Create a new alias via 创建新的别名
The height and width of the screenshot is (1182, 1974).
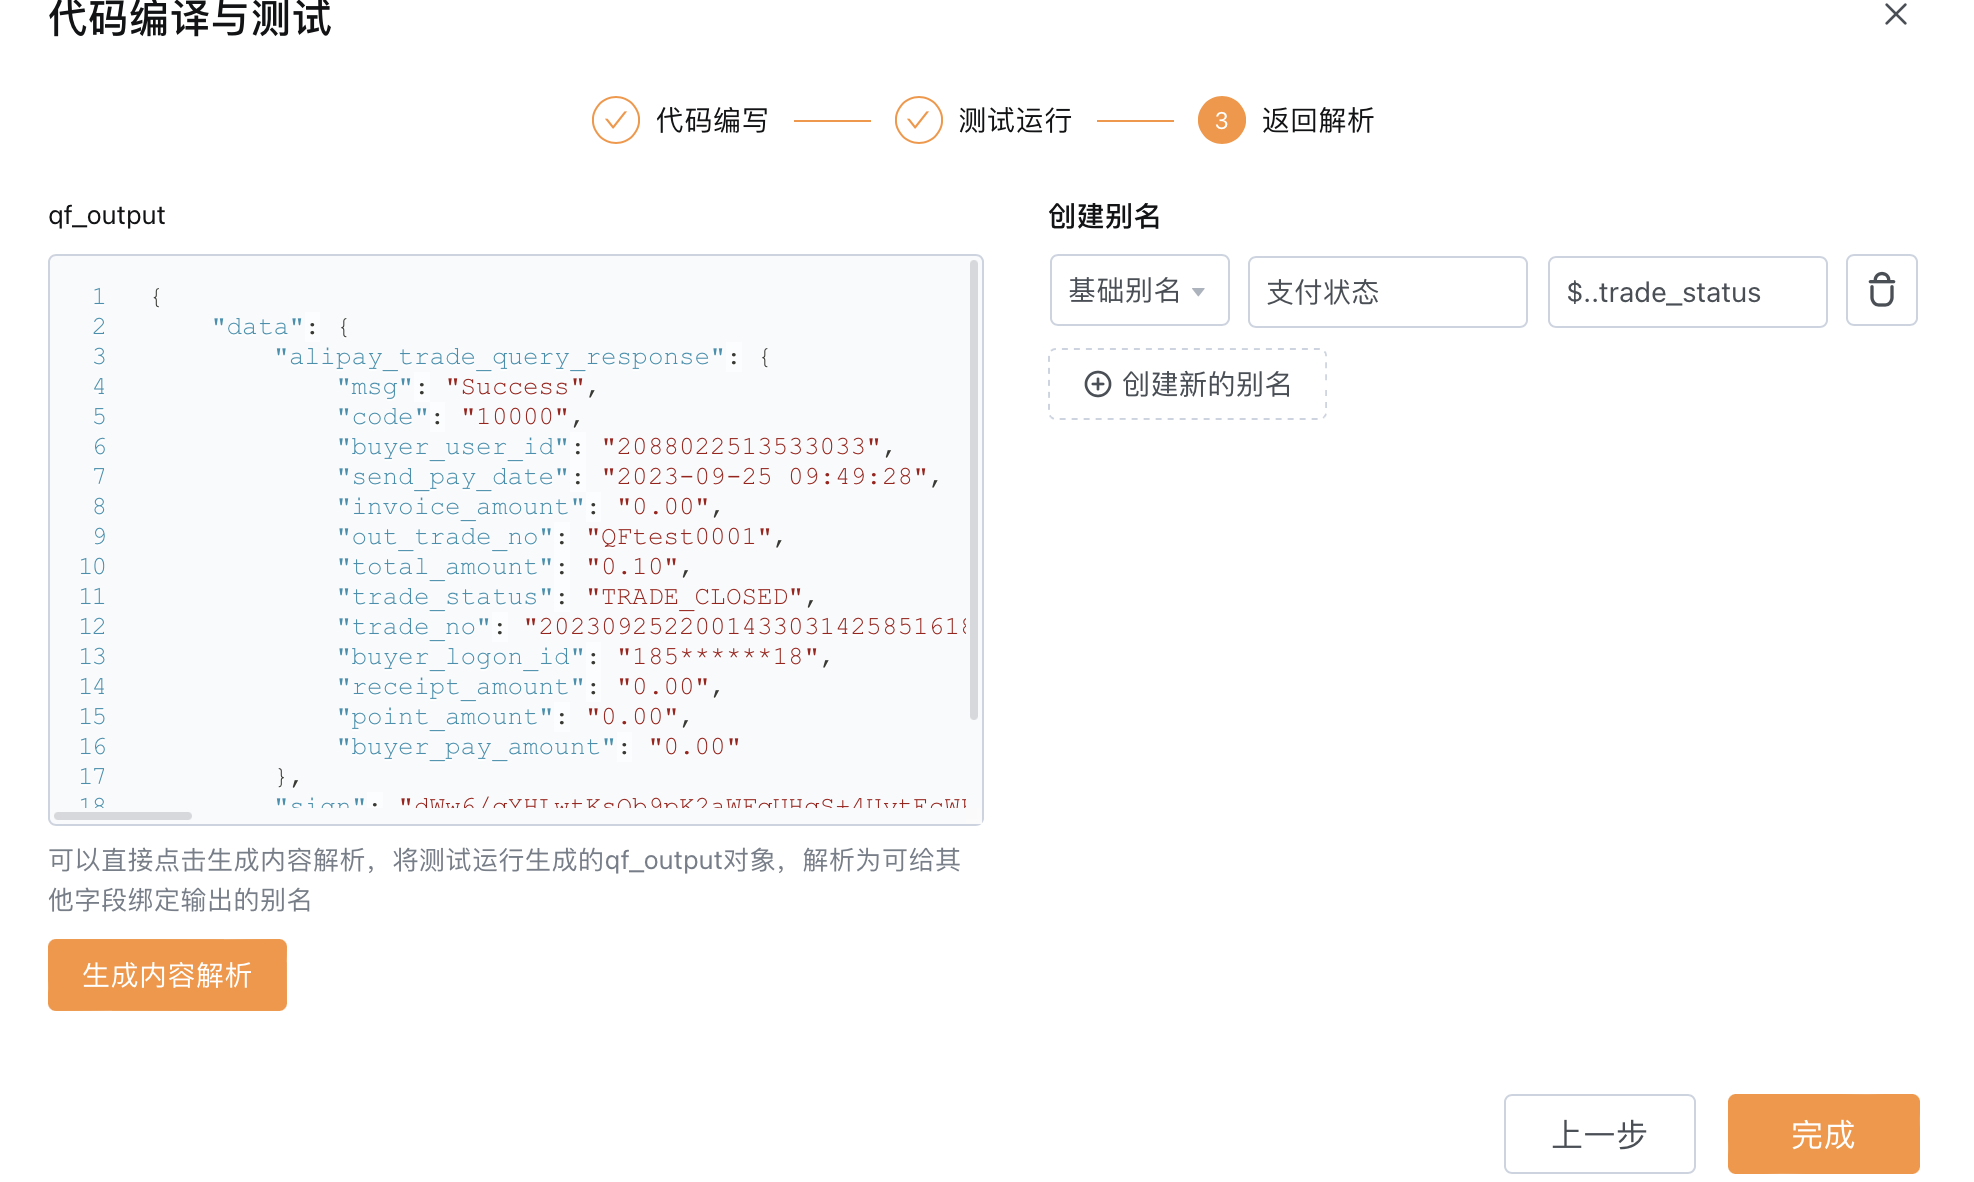(1187, 384)
